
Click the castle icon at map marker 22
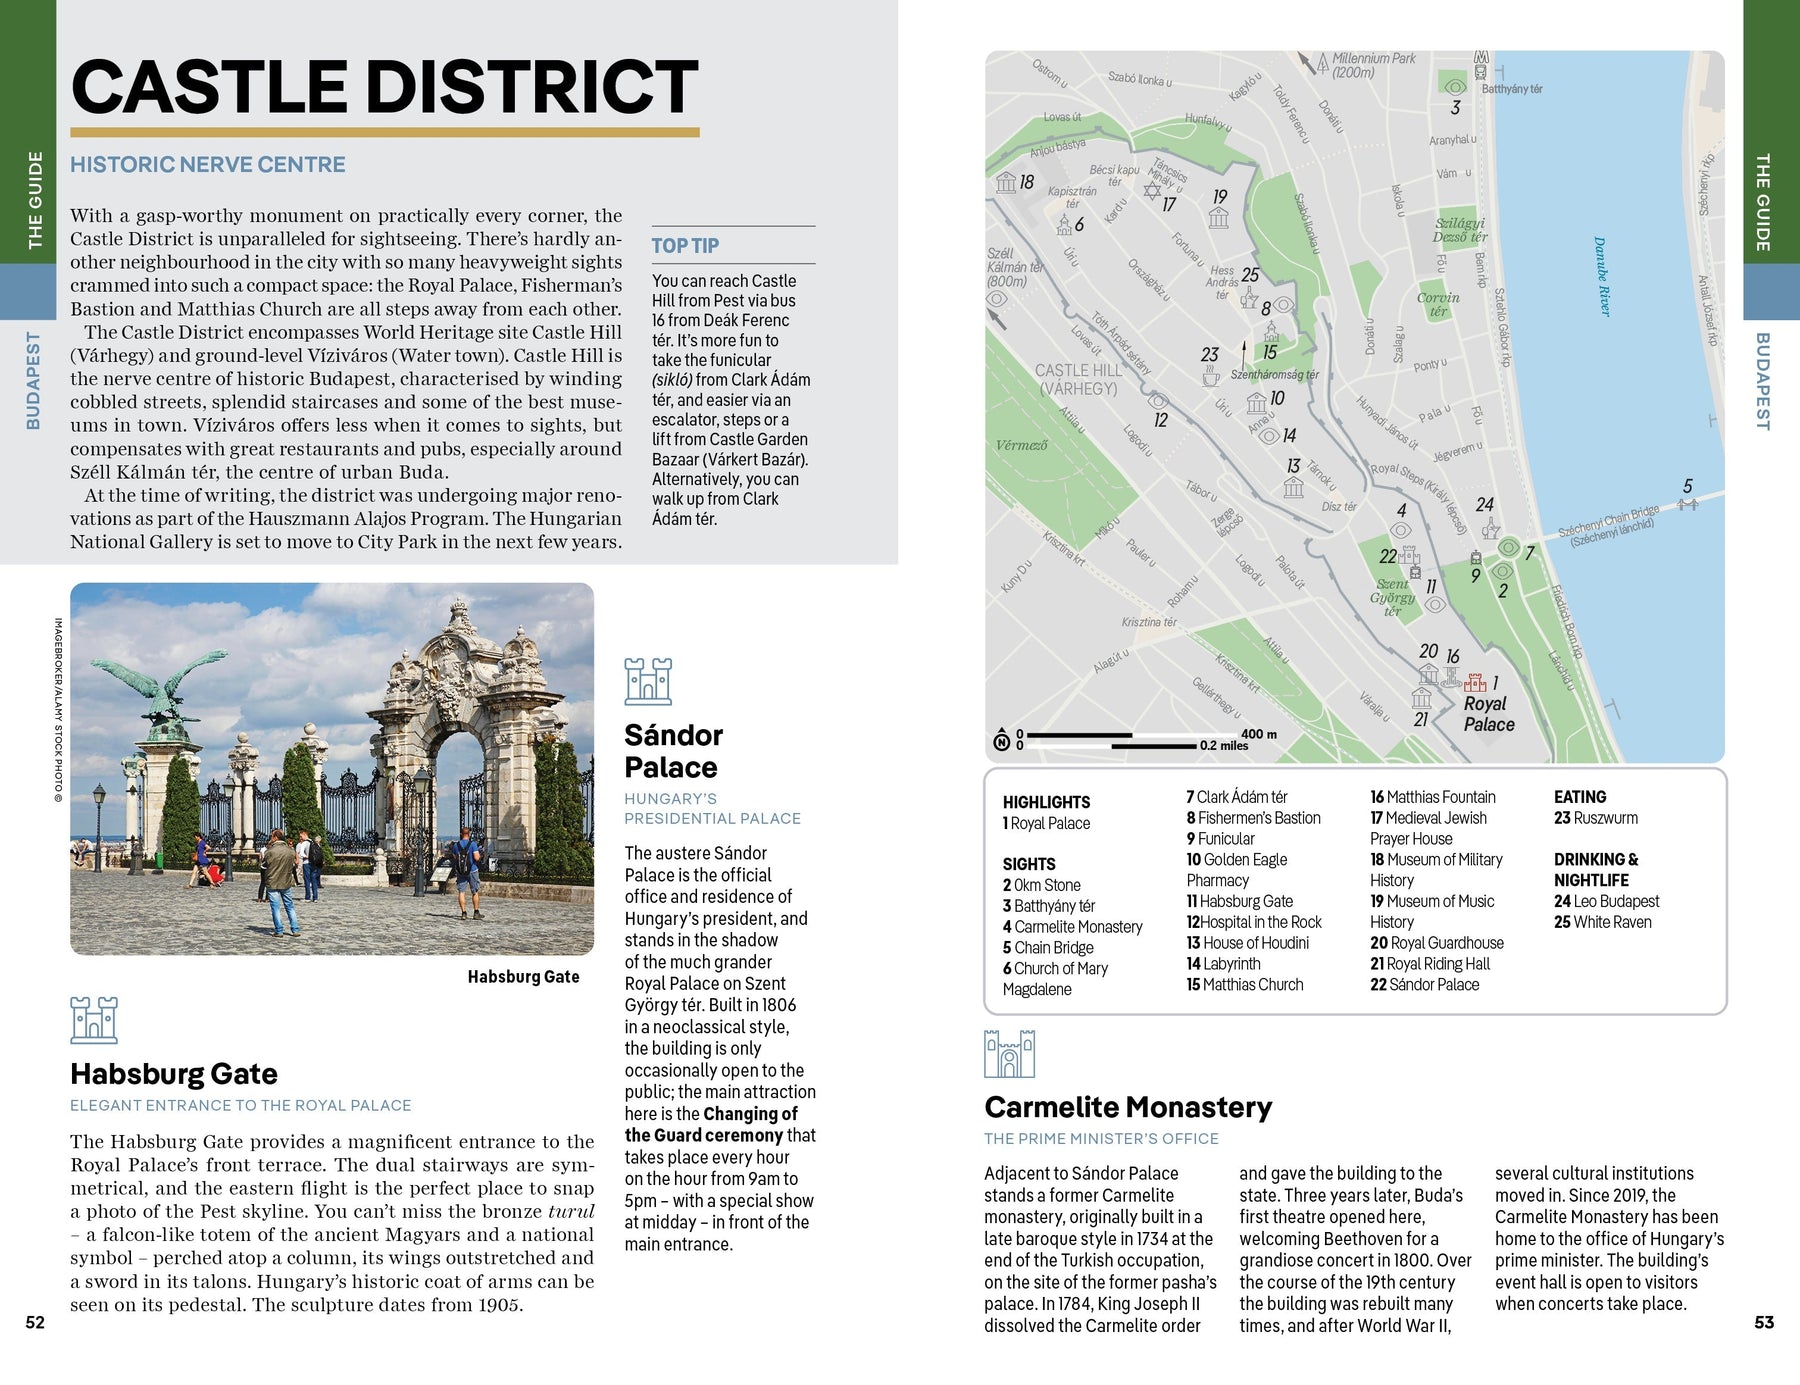point(1410,555)
